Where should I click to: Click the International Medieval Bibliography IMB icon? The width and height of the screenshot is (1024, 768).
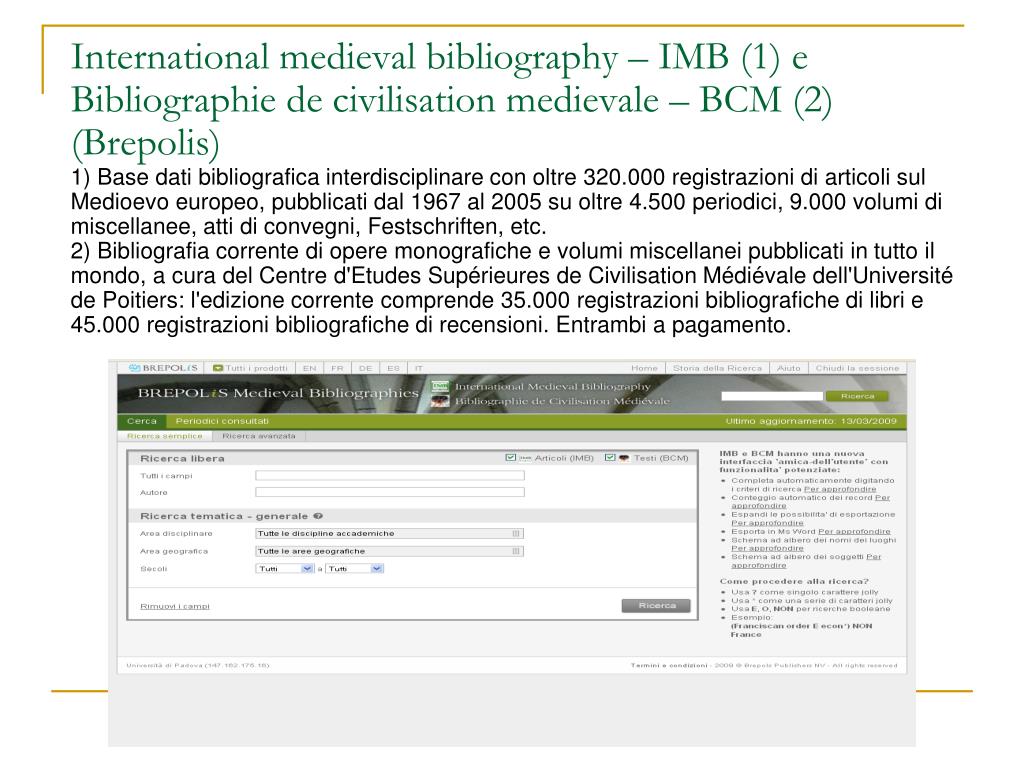[440, 387]
